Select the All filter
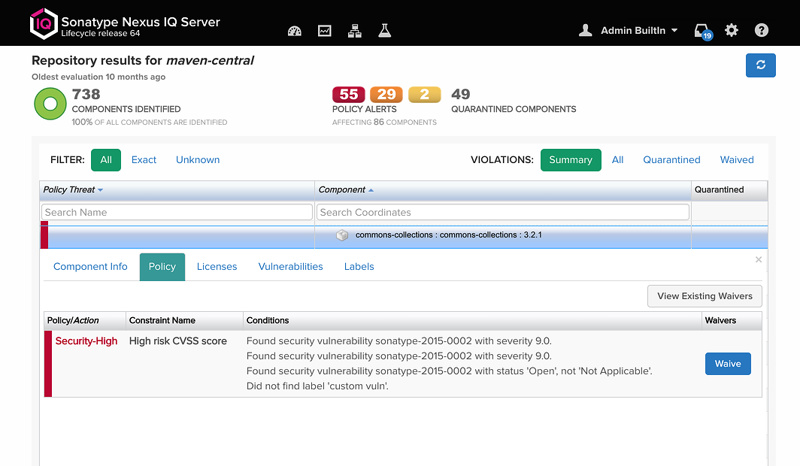 coord(106,160)
